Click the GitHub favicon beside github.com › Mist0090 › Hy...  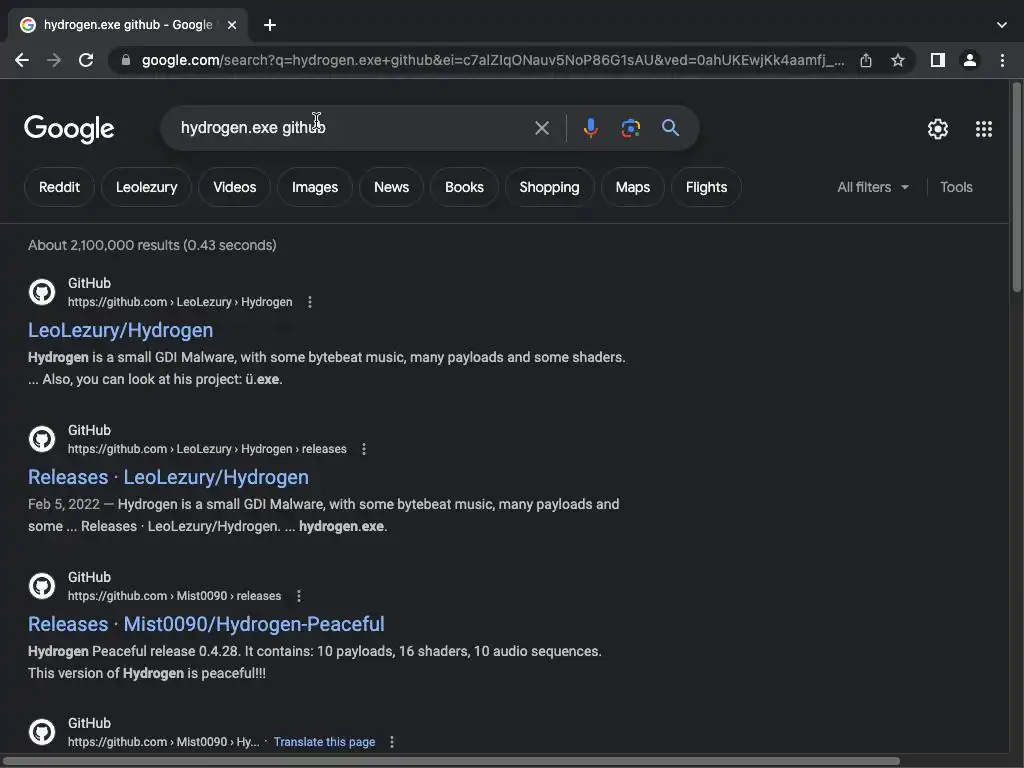tap(42, 732)
